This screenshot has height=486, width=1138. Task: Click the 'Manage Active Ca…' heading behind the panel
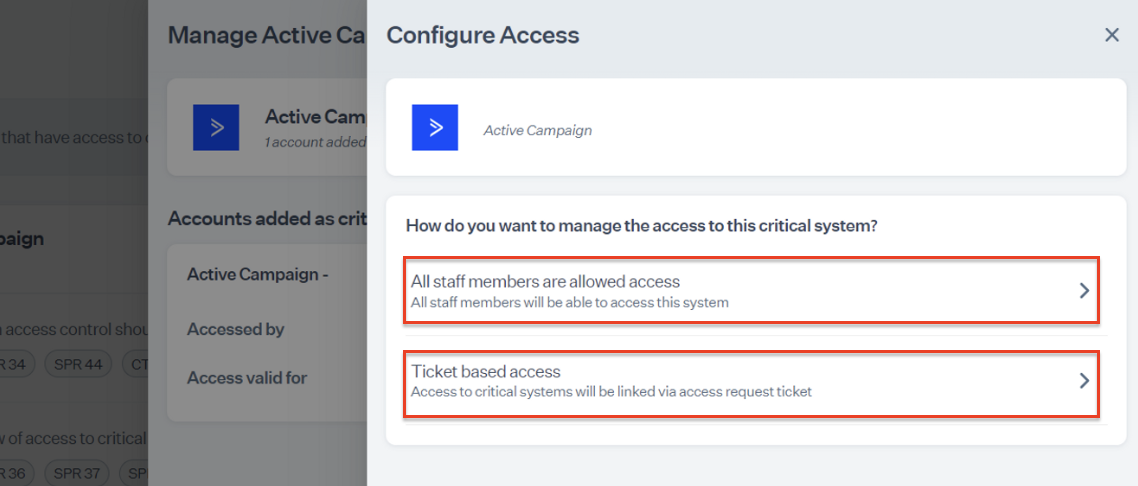tap(263, 36)
